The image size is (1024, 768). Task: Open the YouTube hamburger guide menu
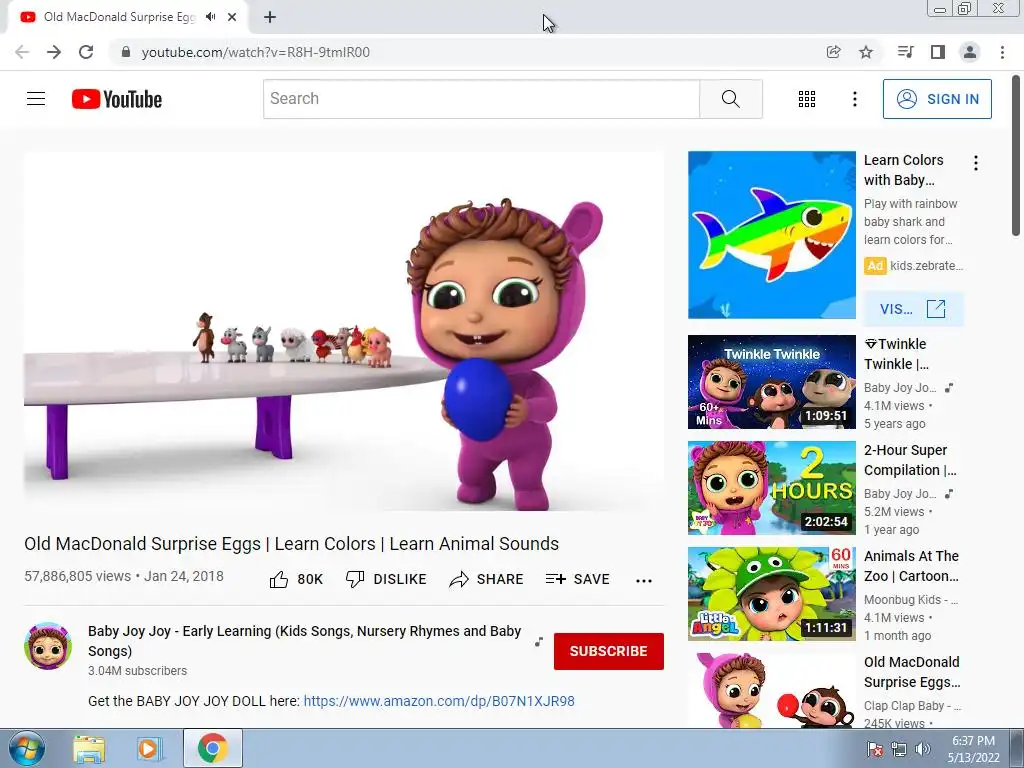point(36,99)
